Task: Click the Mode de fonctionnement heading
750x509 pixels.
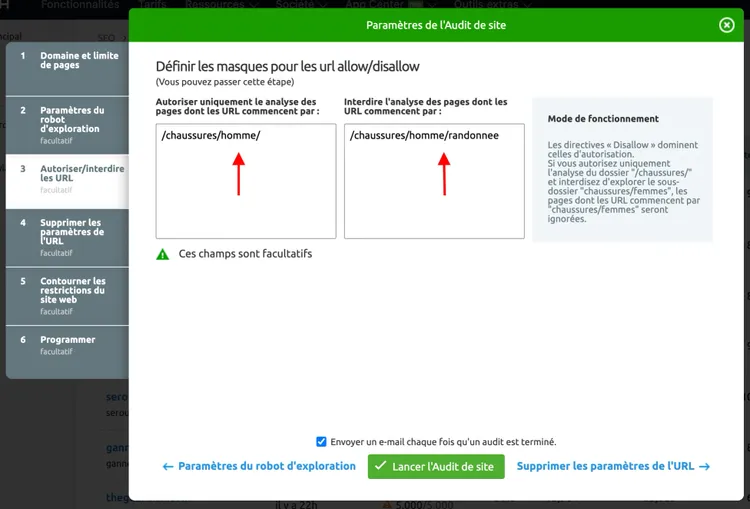Action: [603, 119]
